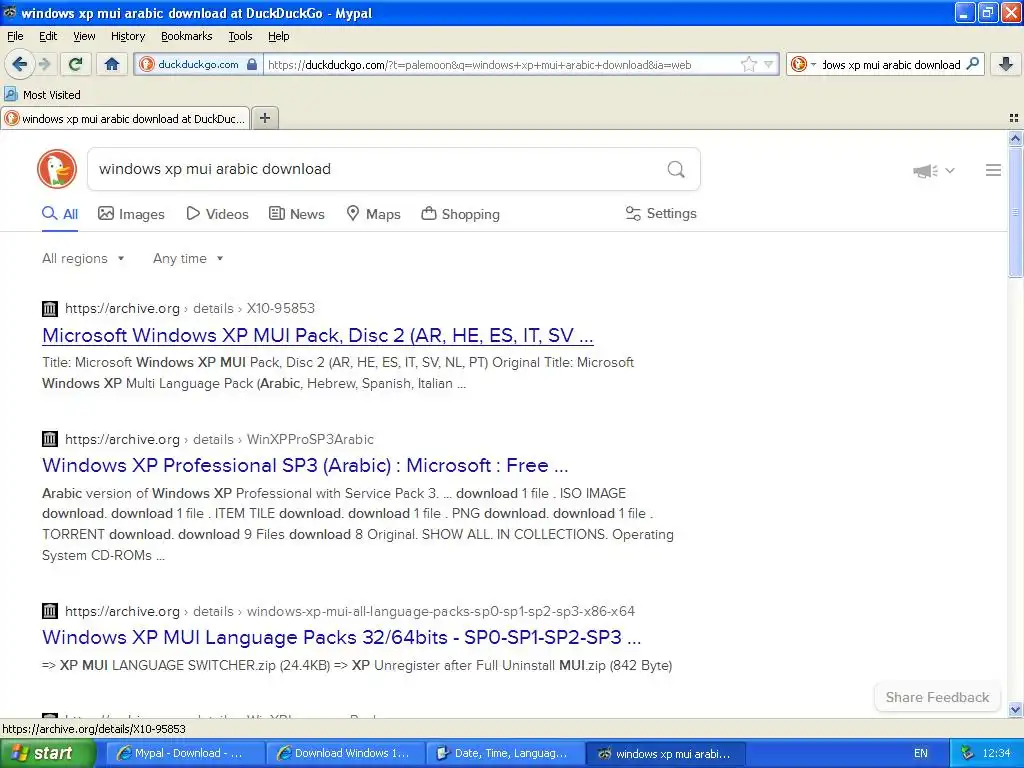Click the vertical scrollbar thumb
The width and height of the screenshot is (1024, 768).
tap(1015, 212)
